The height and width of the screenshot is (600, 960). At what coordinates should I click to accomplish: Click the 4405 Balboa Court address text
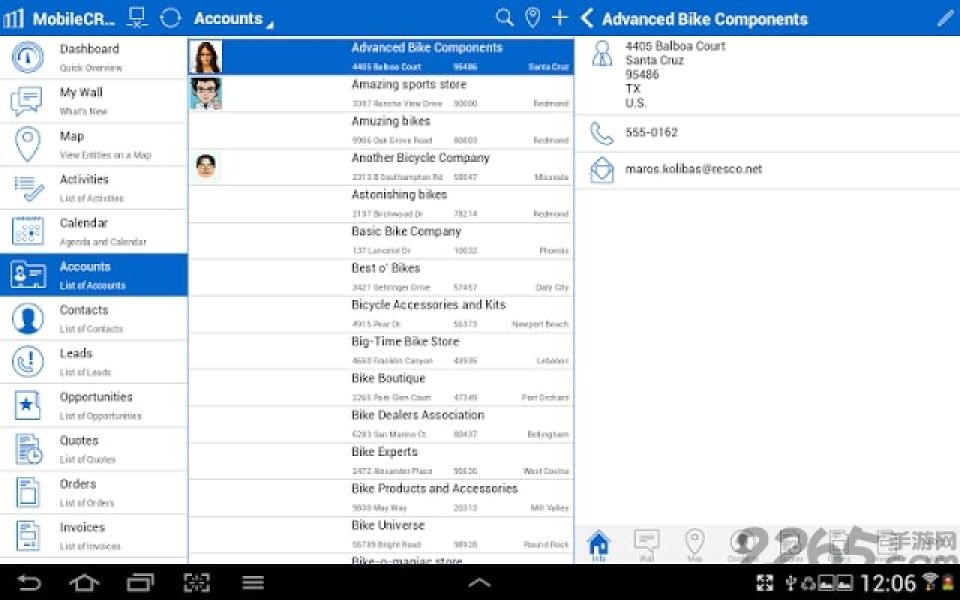click(x=675, y=46)
